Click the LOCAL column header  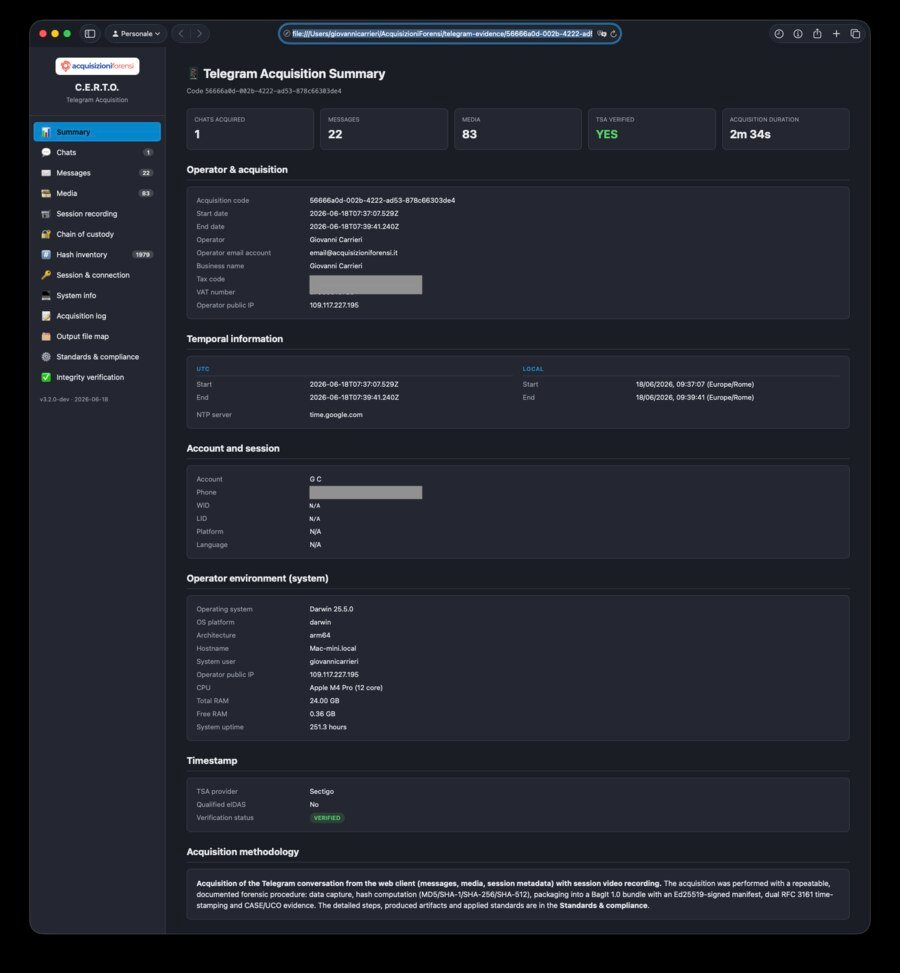click(x=533, y=369)
